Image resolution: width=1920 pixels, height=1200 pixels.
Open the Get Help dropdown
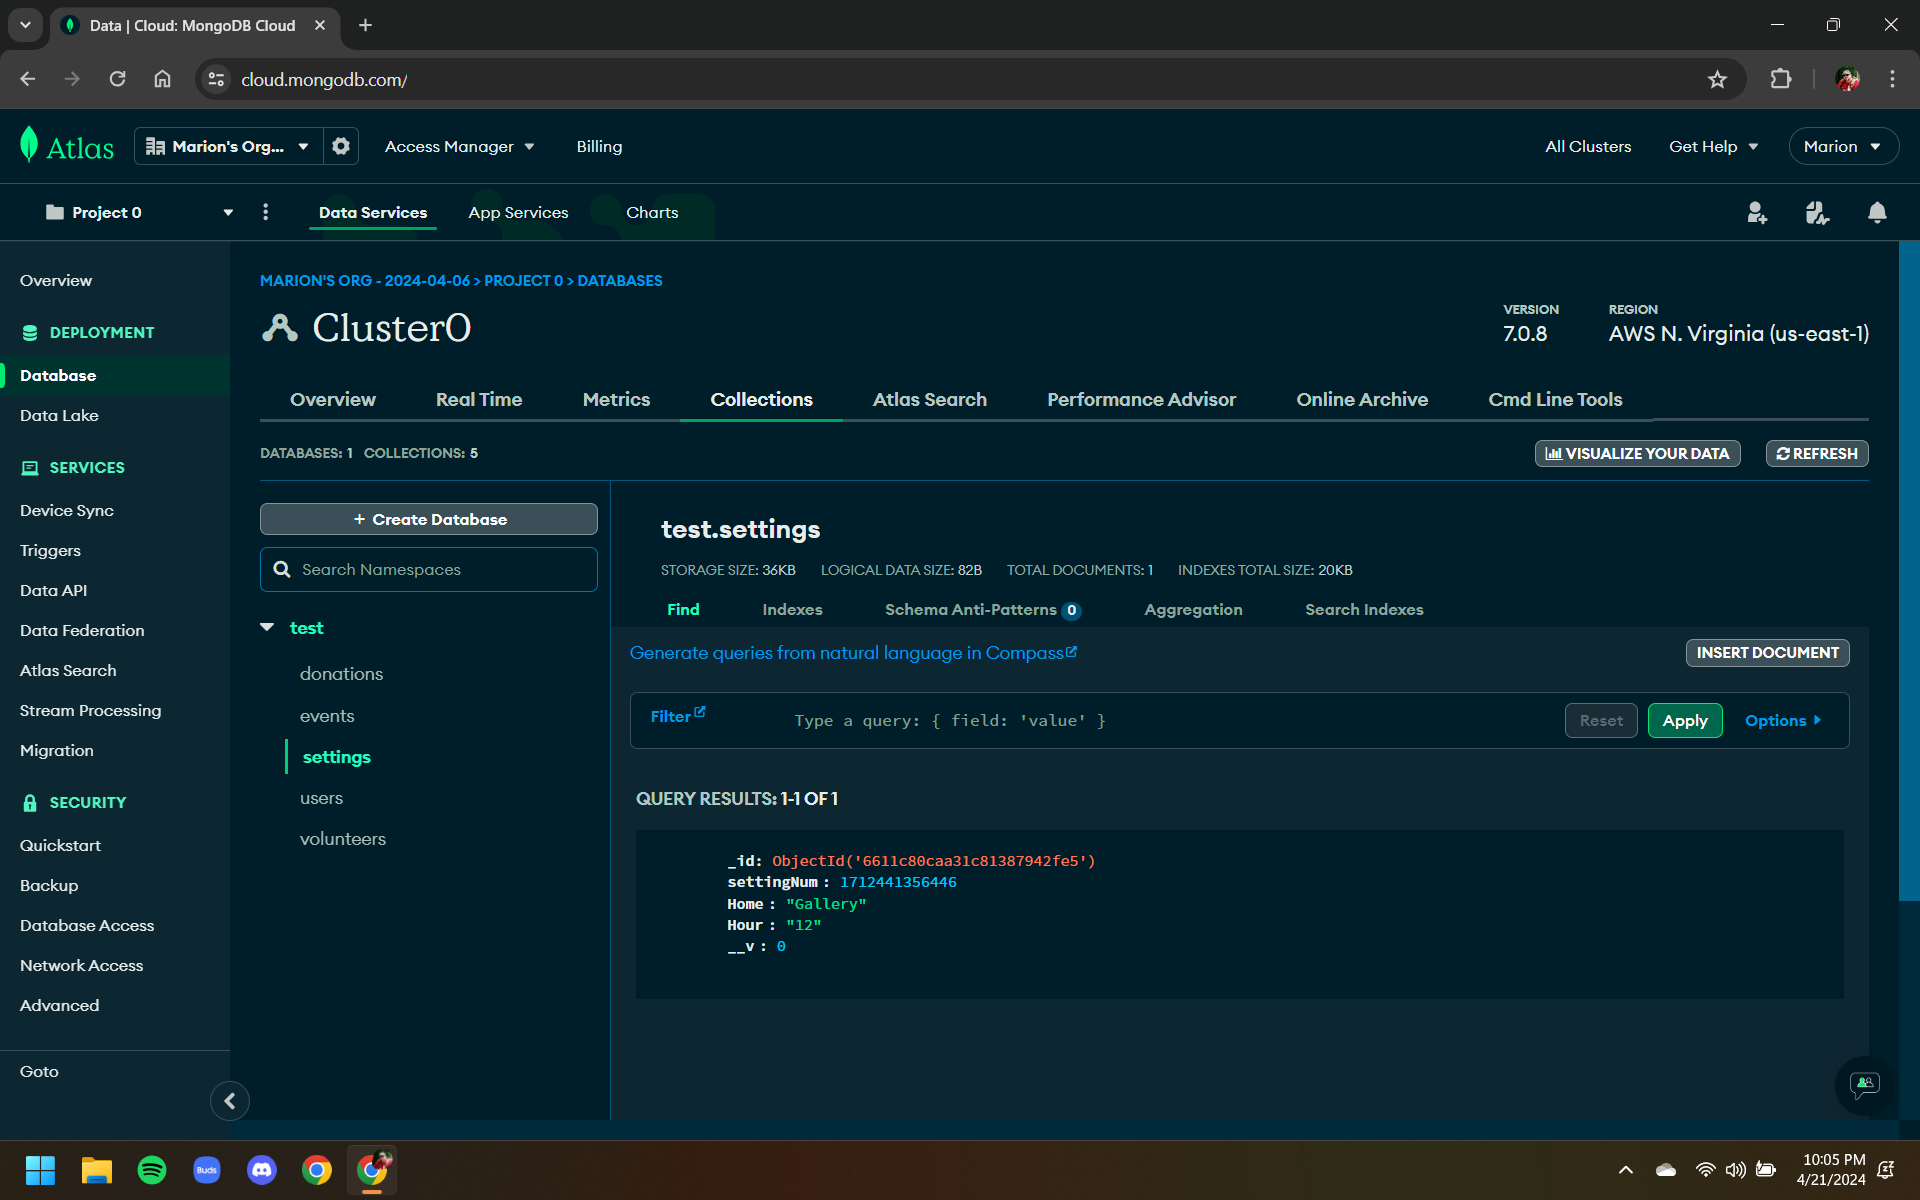[1713, 147]
